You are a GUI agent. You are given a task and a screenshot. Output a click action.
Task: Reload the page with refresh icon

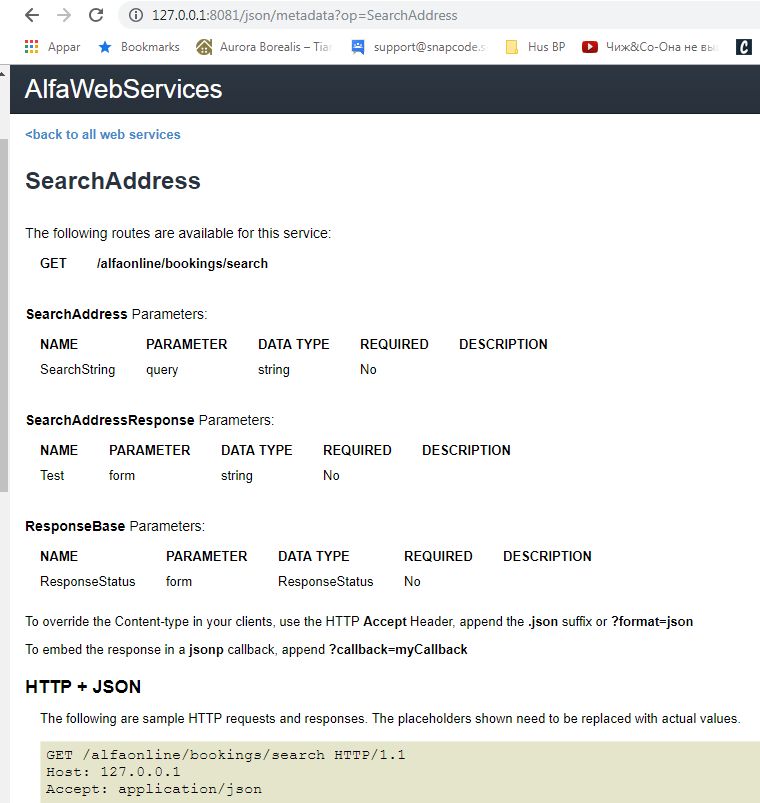tap(96, 15)
